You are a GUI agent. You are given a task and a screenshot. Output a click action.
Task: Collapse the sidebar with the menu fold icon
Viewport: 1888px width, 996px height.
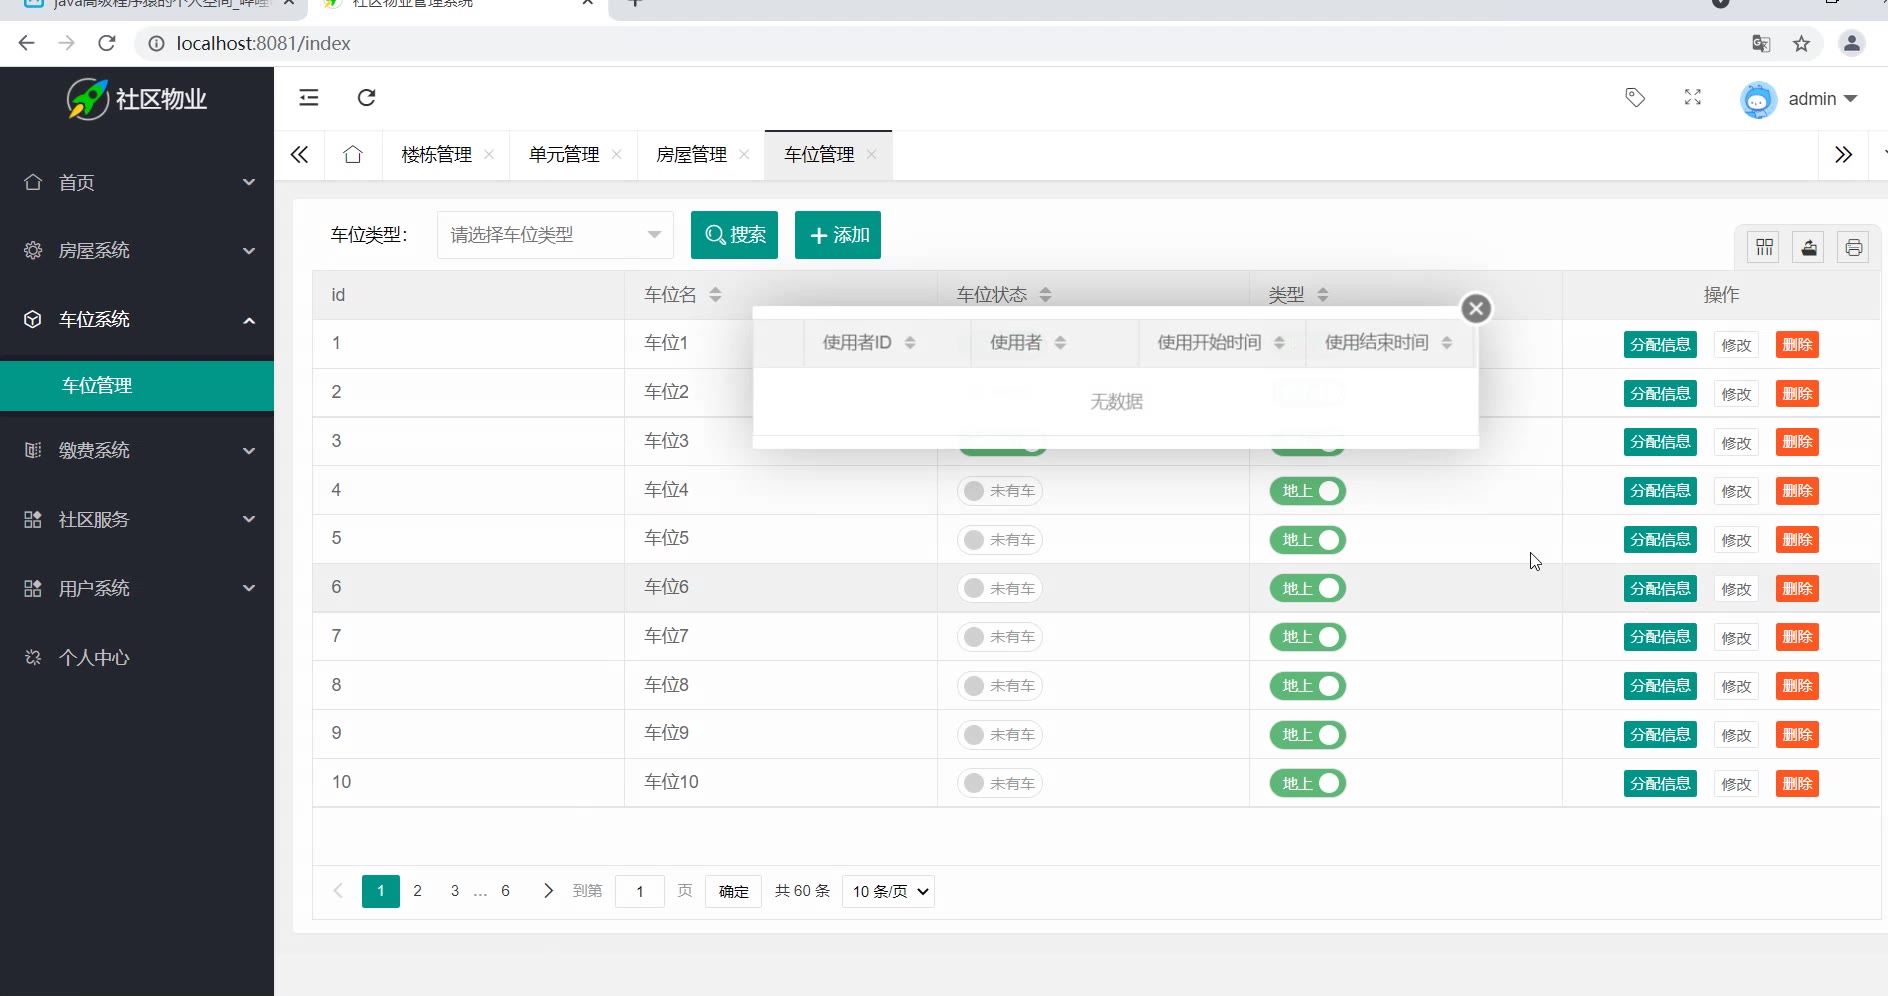click(309, 97)
